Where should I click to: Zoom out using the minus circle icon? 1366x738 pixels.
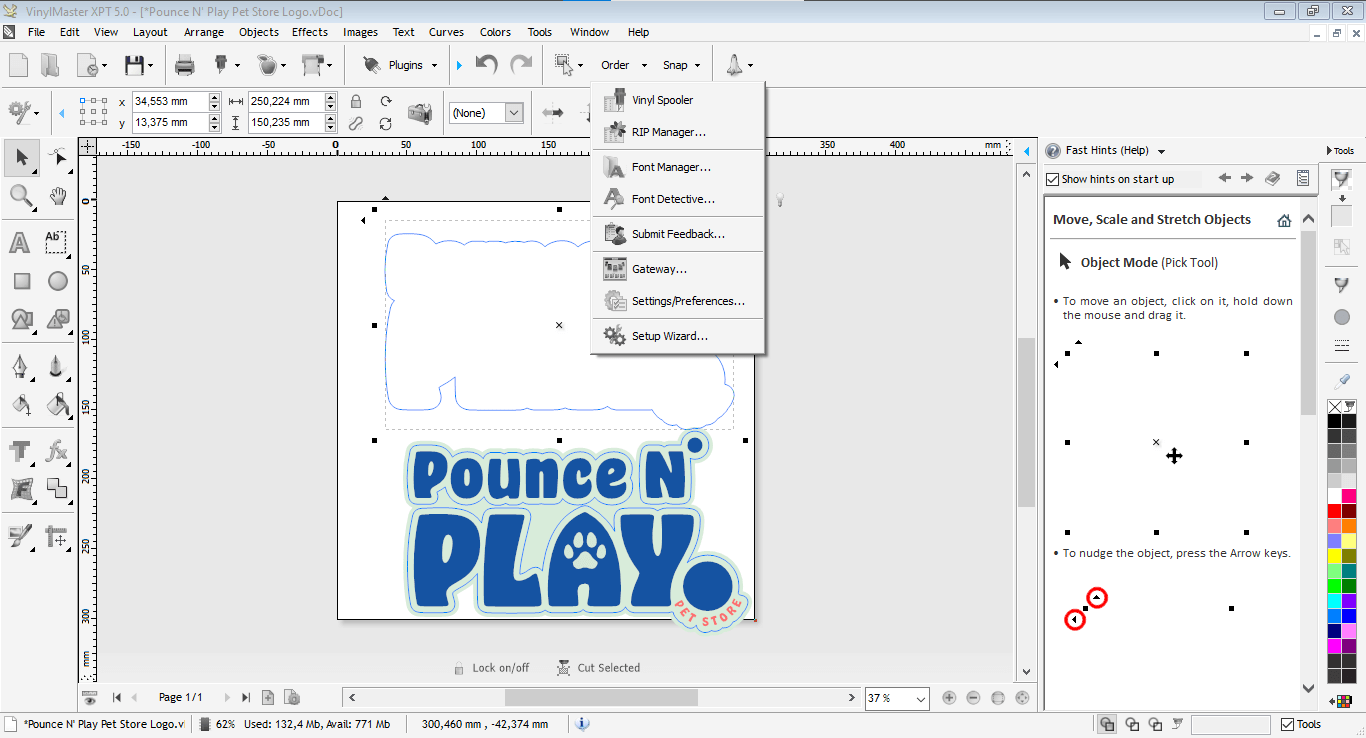click(x=973, y=698)
